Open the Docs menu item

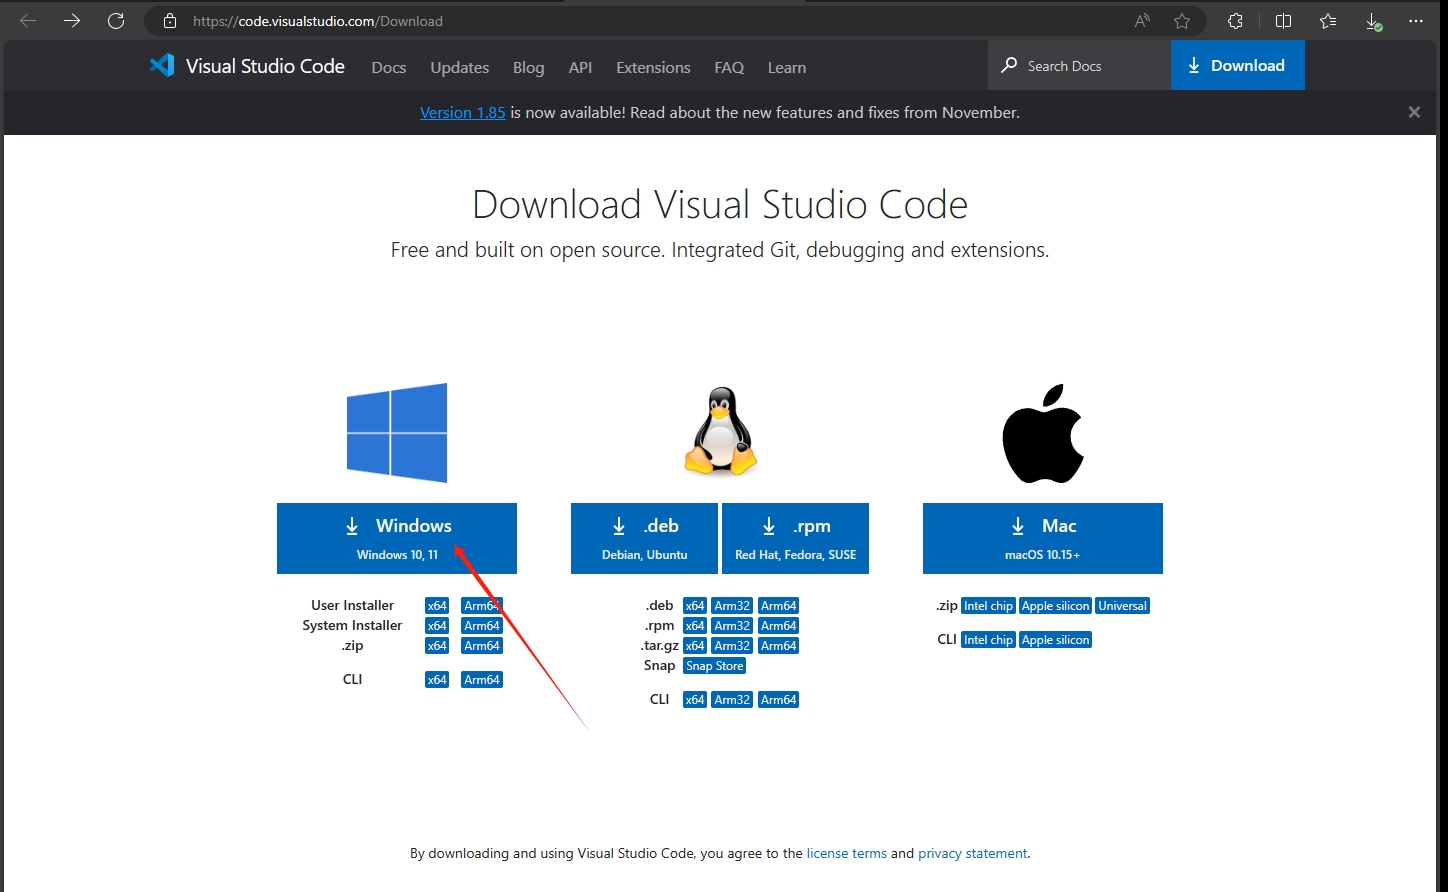(x=388, y=68)
